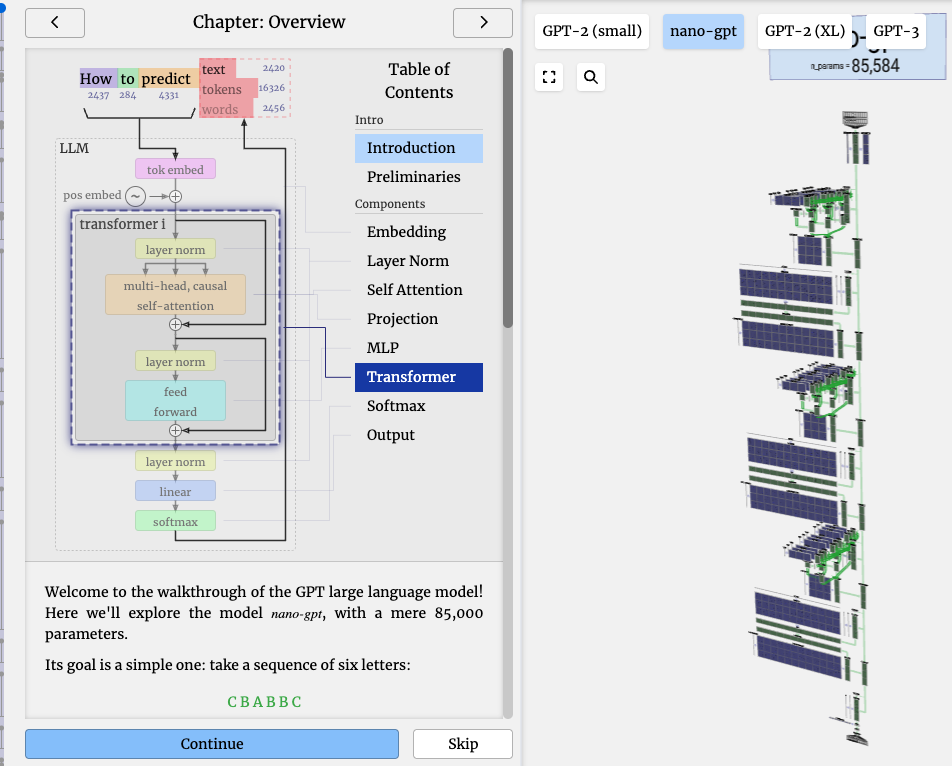
Task: Select the GPT-2 (small) model
Action: coord(591,31)
